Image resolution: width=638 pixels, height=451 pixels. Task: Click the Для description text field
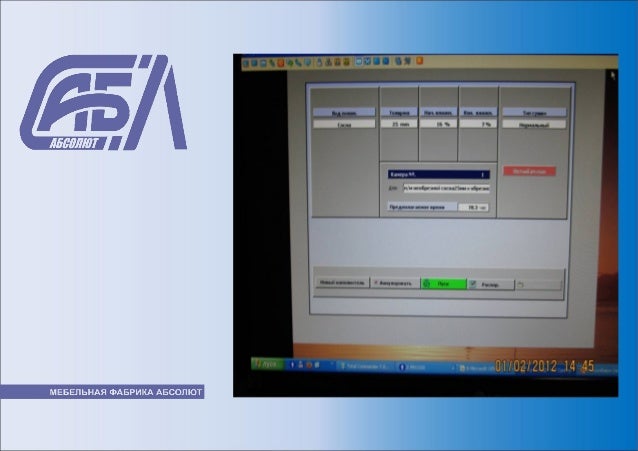click(446, 188)
